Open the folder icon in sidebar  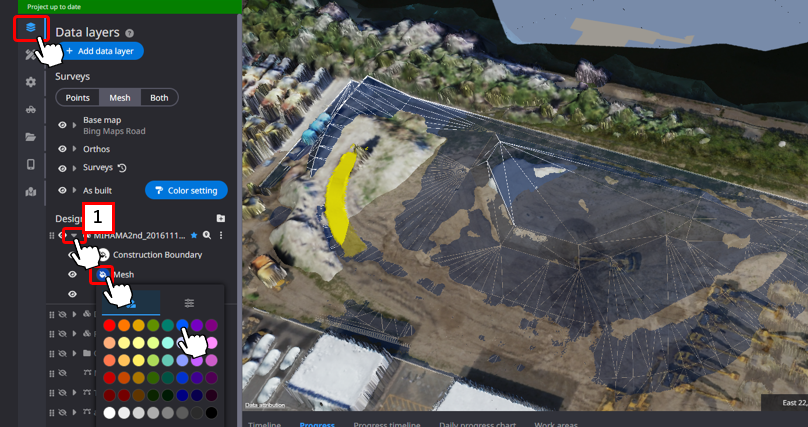pos(31,137)
